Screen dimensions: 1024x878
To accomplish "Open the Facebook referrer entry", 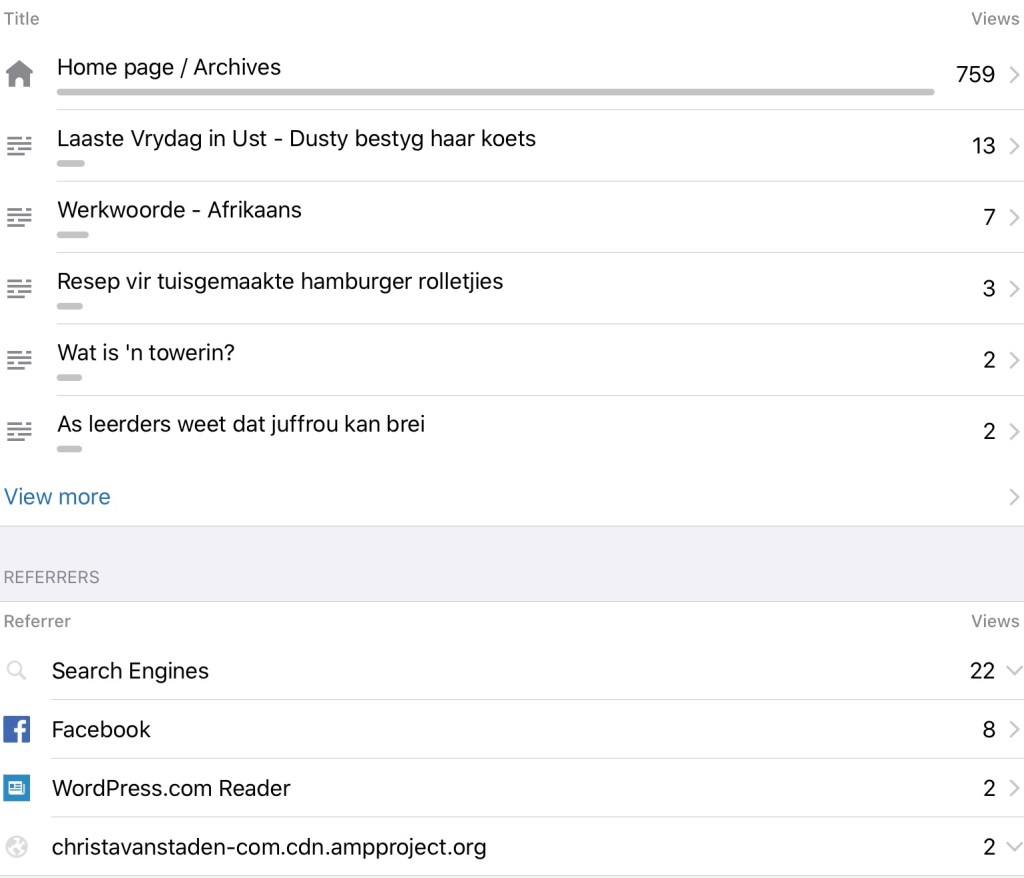I will tap(101, 729).
